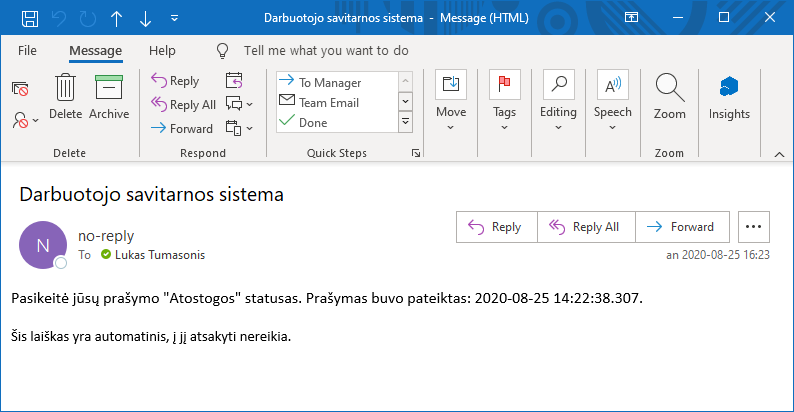Delete this email message
The image size is (794, 412).
[66, 97]
